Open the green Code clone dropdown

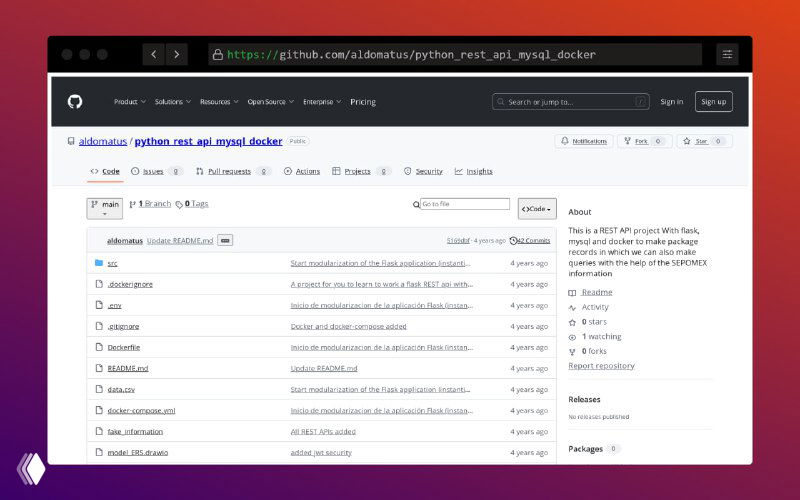[x=537, y=209]
